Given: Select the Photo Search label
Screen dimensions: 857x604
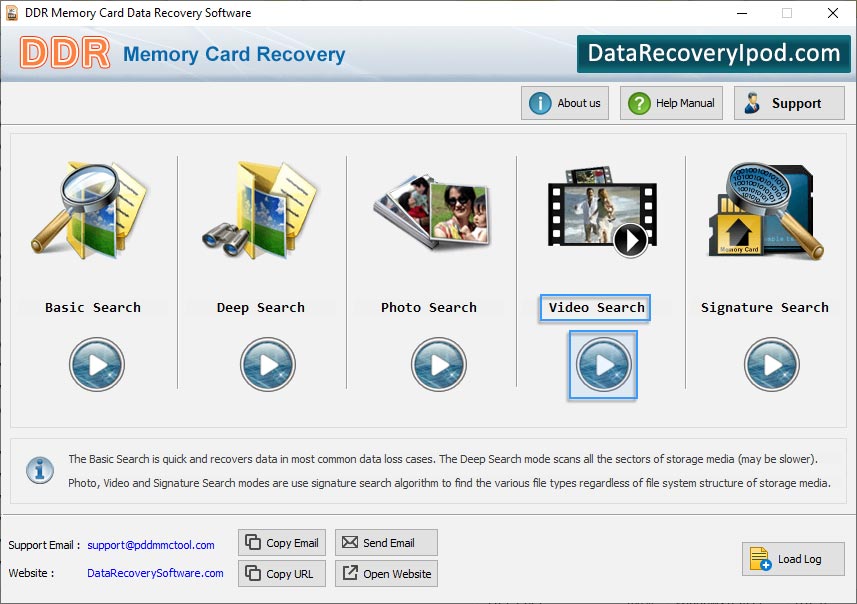Looking at the screenshot, I should [x=429, y=308].
